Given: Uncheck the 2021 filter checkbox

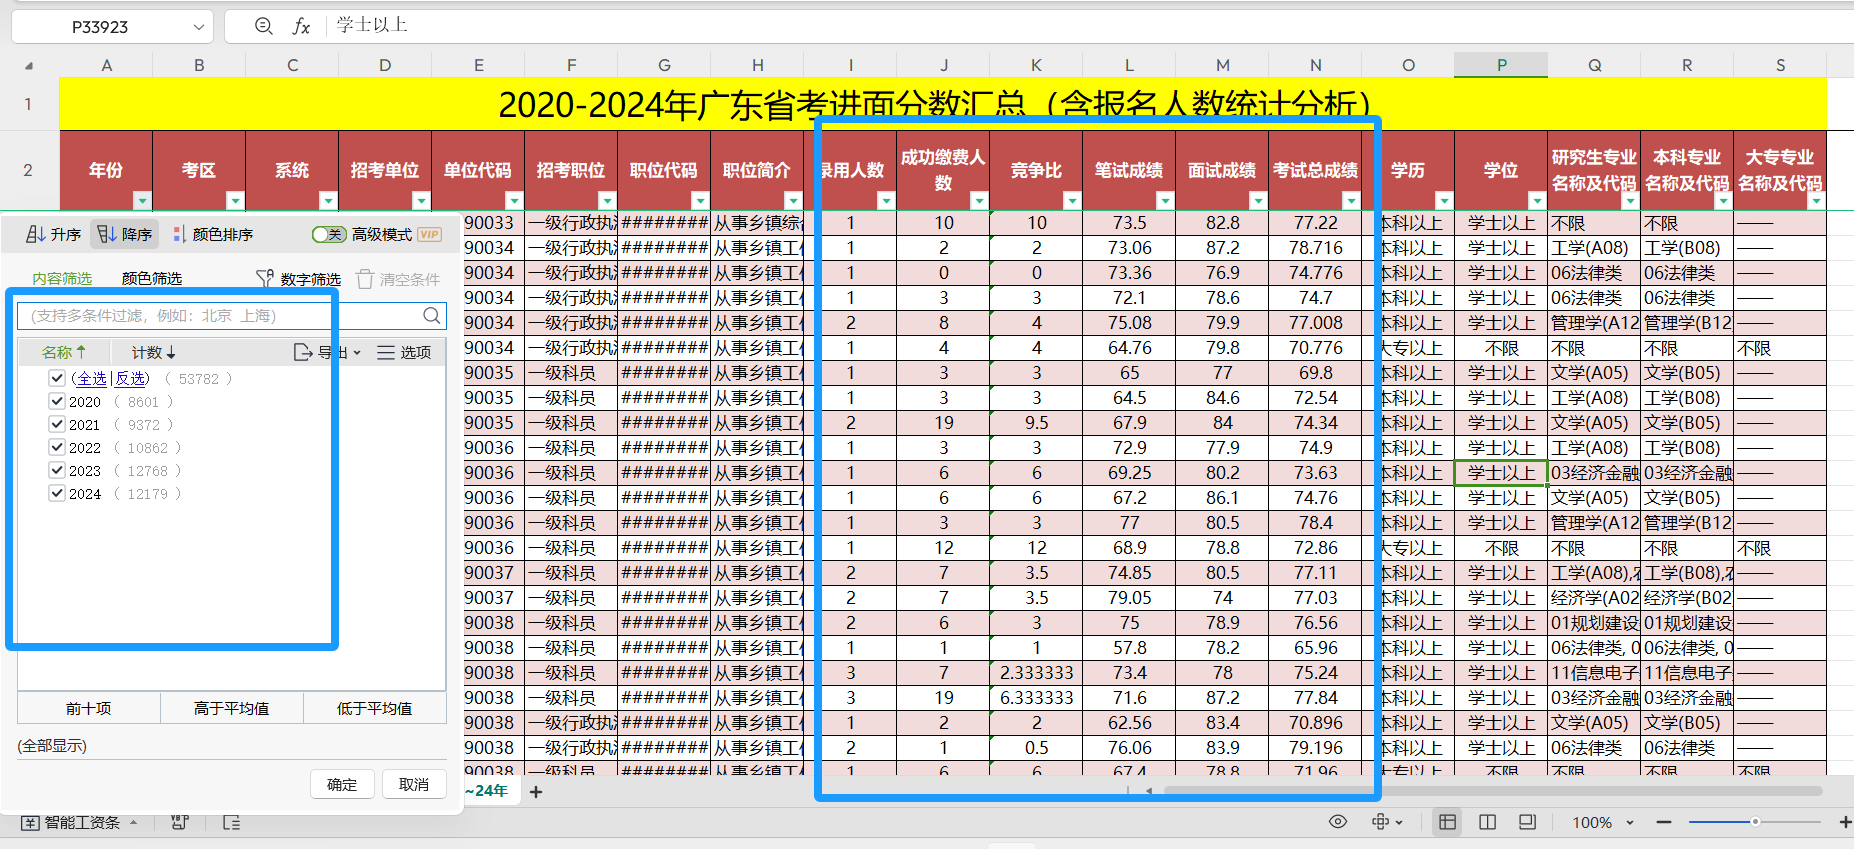Looking at the screenshot, I should [57, 424].
